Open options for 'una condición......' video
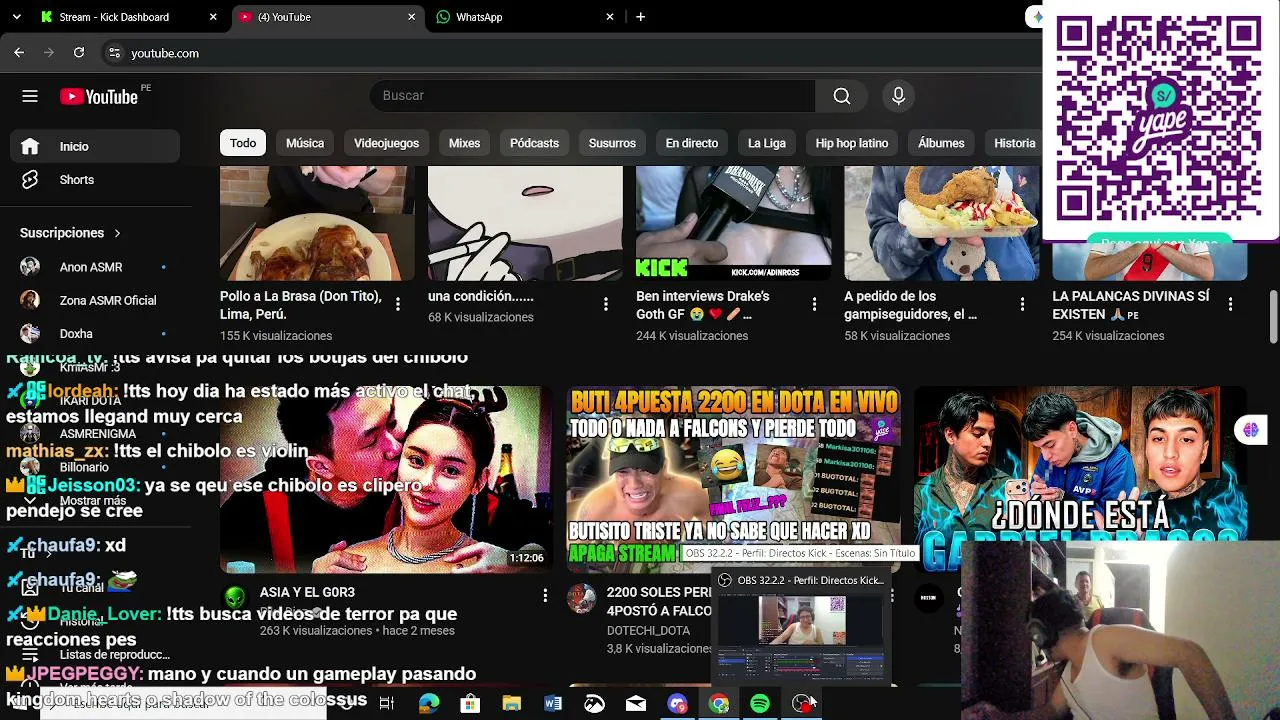Viewport: 1280px width, 720px height. pos(606,304)
